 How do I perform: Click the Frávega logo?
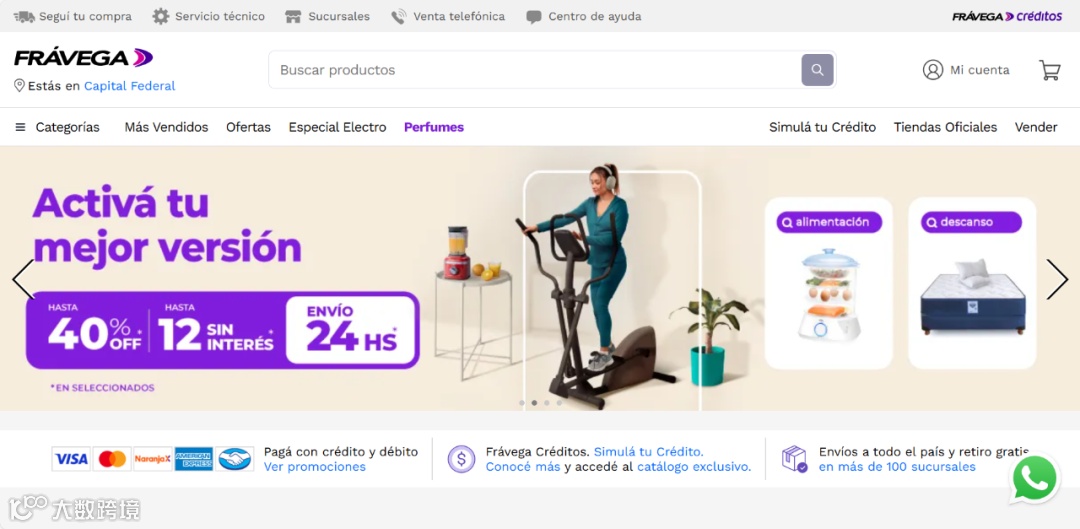pos(83,58)
